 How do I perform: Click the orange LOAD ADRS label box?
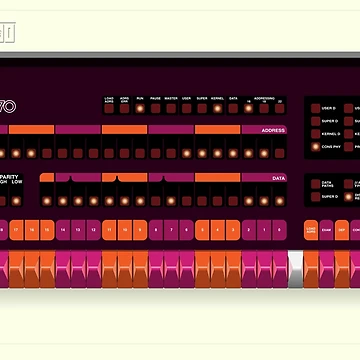pyautogui.click(x=311, y=230)
